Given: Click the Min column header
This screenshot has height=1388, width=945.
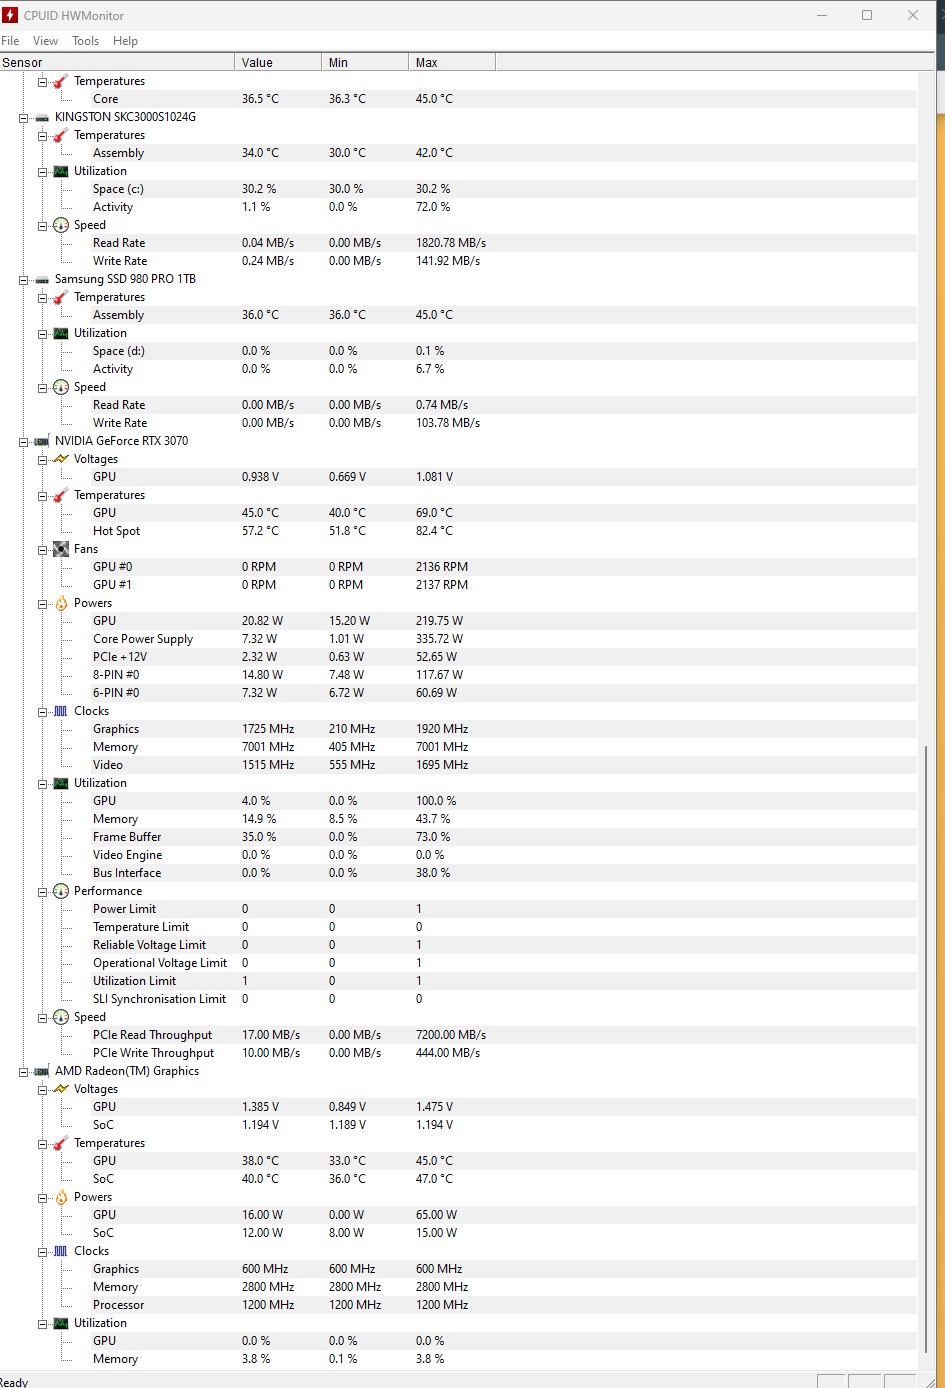Looking at the screenshot, I should tap(365, 62).
